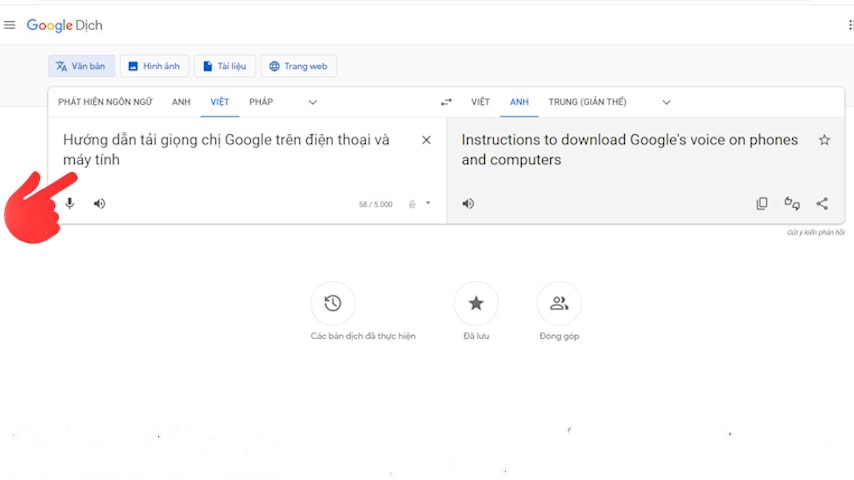Select Anh as source language
Viewport: 854px width, 480px height.
(x=181, y=102)
